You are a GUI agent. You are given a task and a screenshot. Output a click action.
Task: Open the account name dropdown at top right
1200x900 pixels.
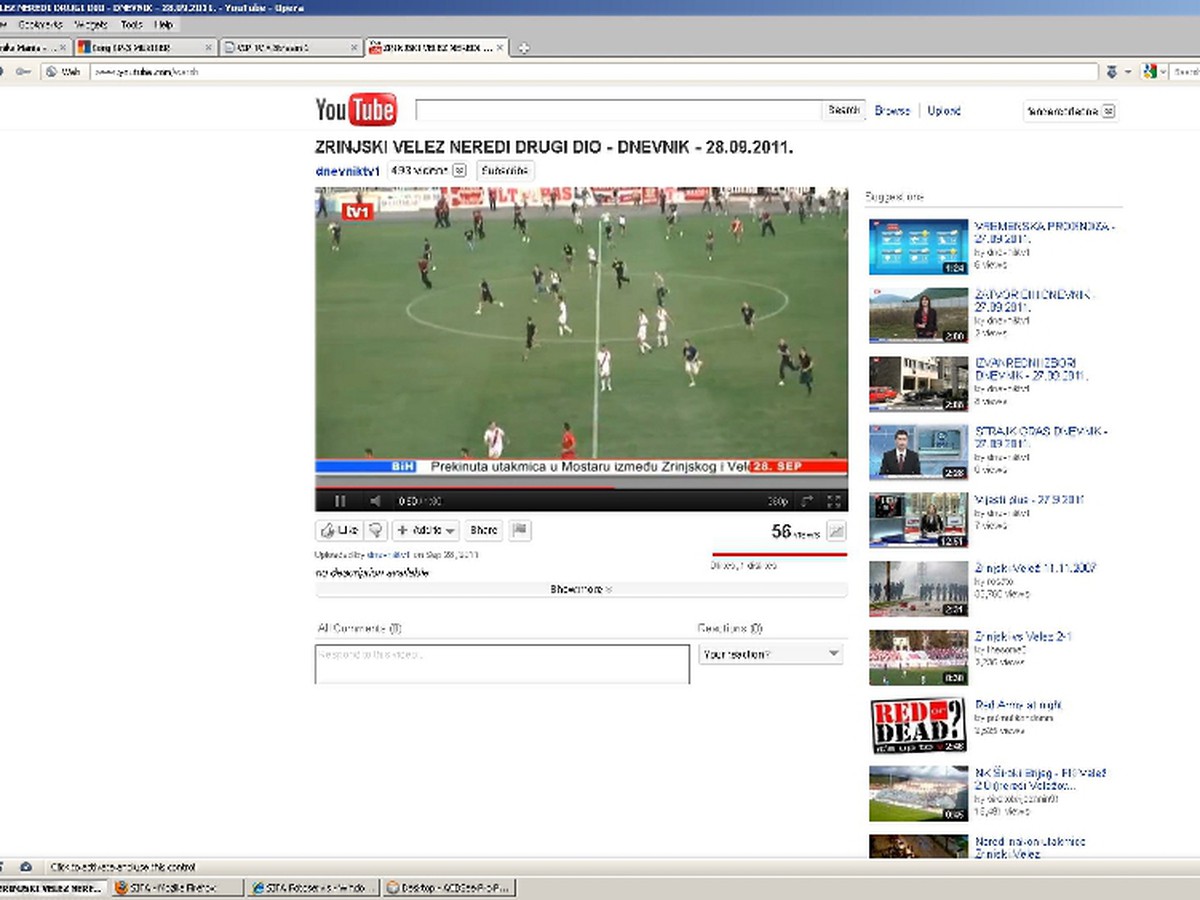coord(1069,112)
